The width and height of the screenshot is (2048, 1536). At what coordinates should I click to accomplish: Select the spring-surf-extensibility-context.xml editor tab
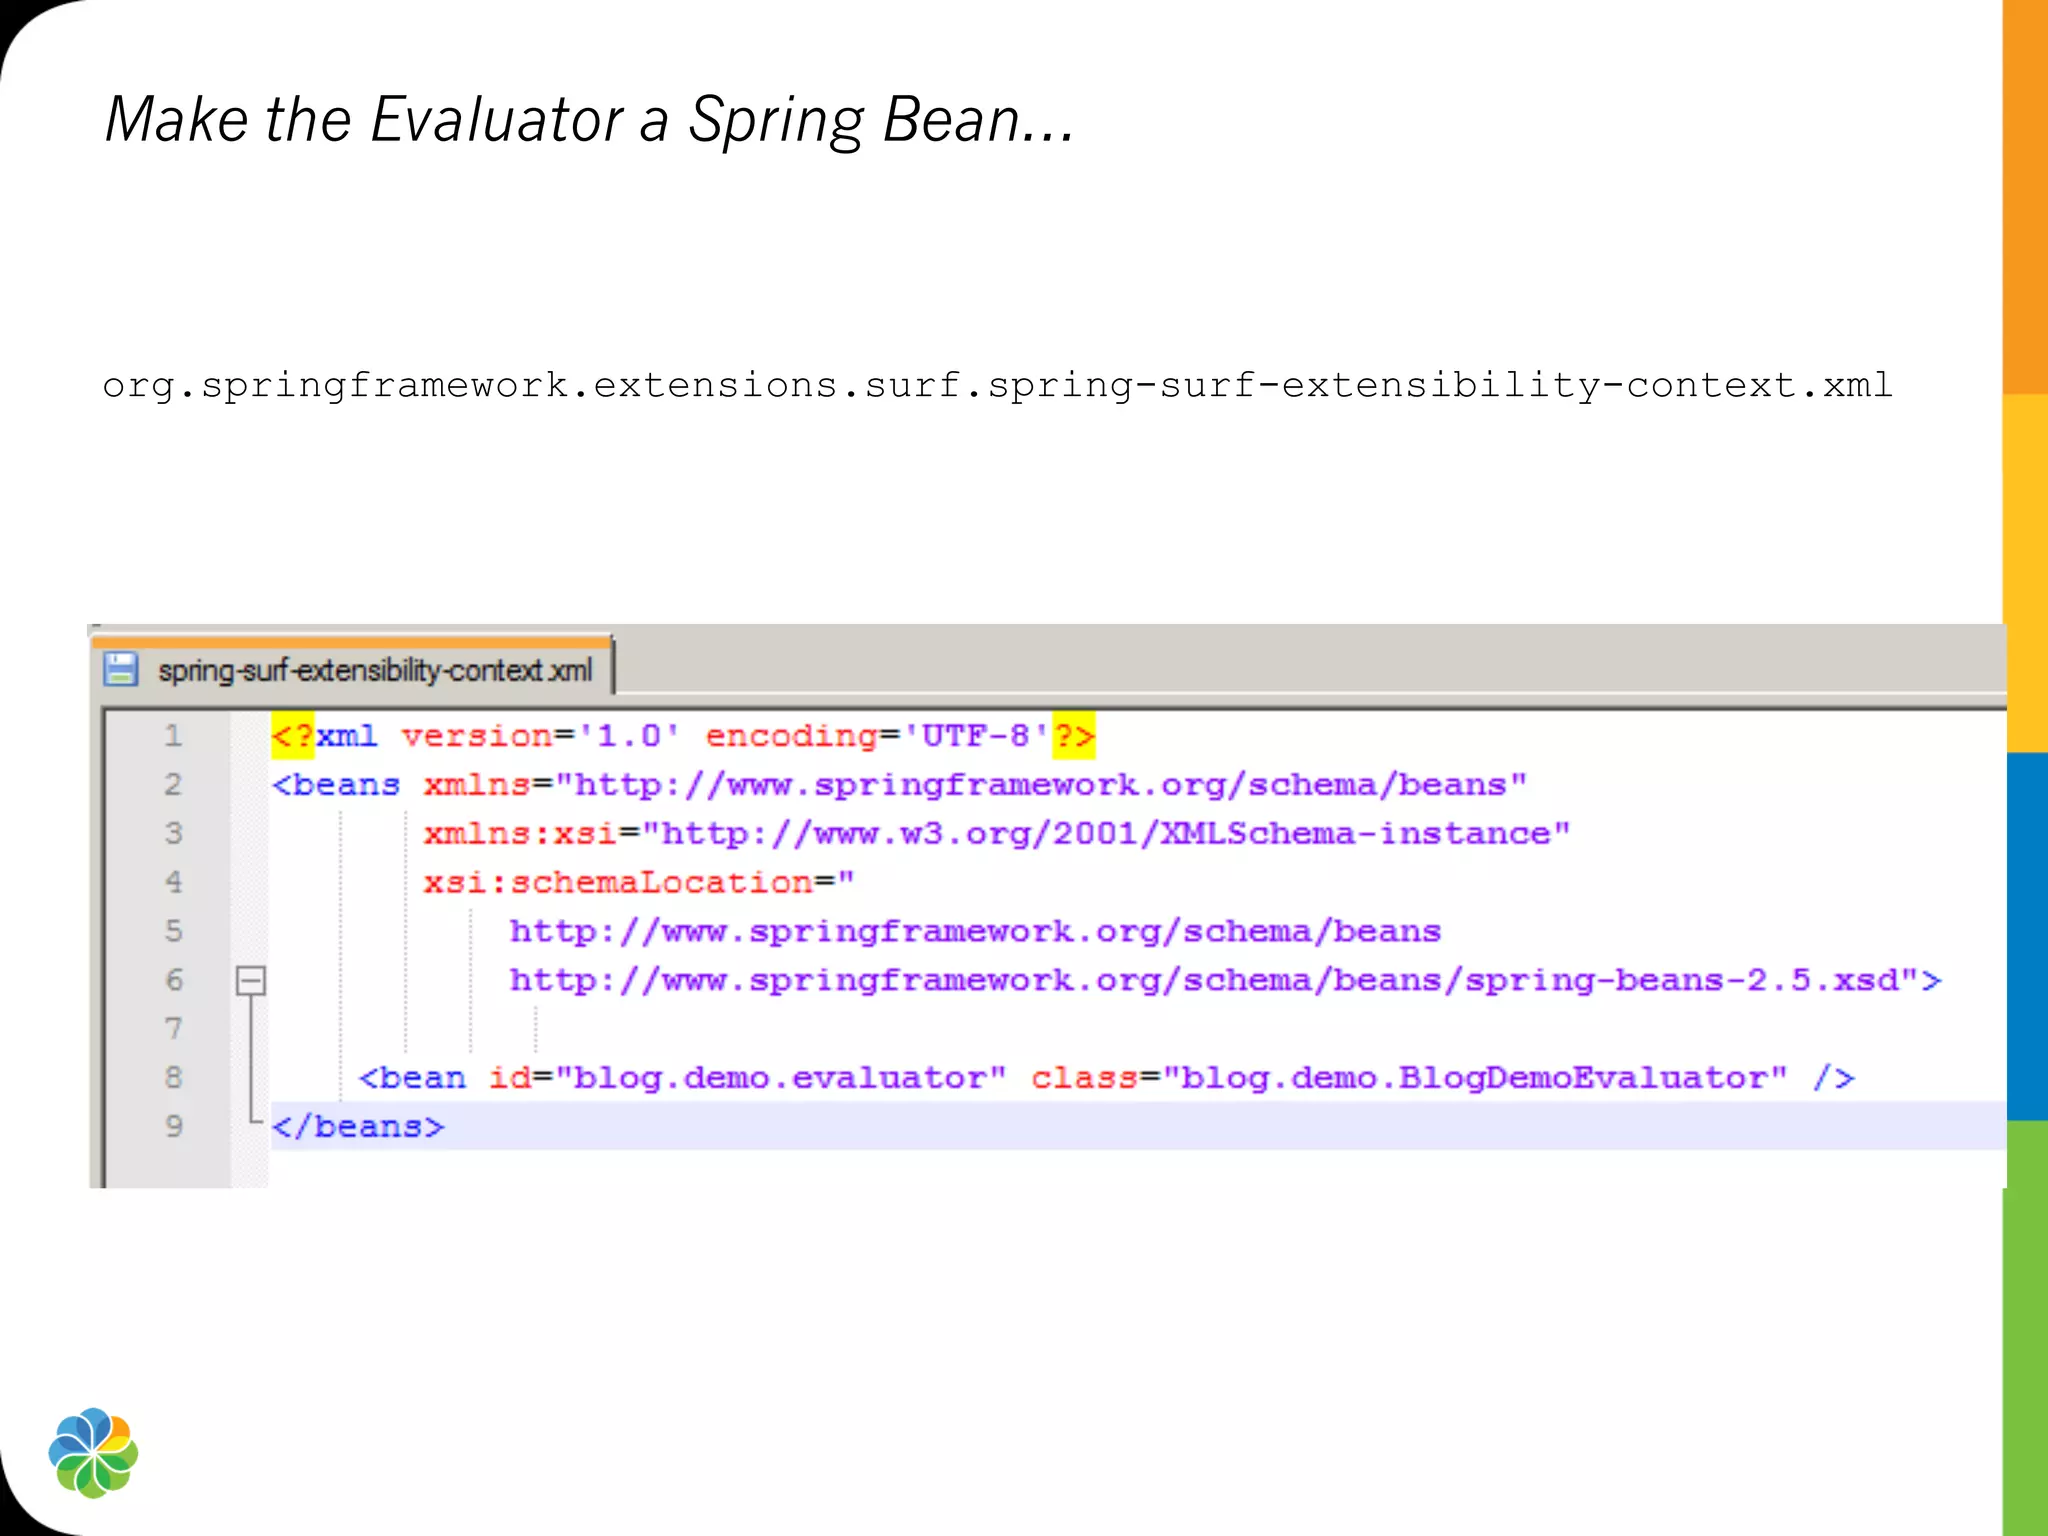tap(352, 667)
